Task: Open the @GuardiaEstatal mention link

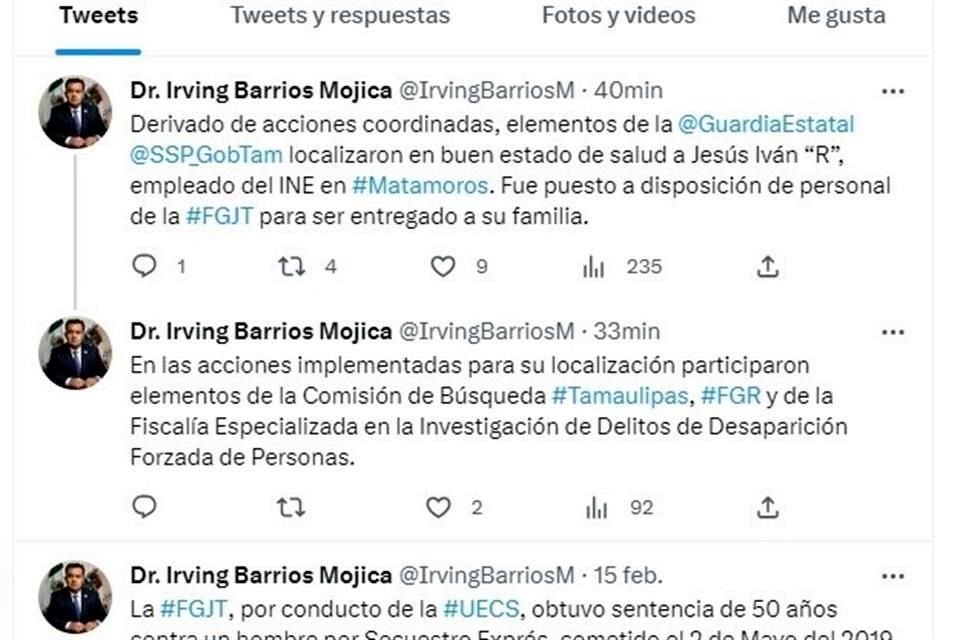Action: pyautogui.click(x=766, y=124)
